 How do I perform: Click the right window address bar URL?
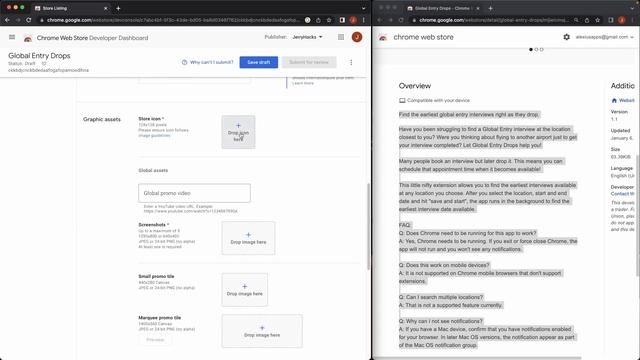pos(494,20)
